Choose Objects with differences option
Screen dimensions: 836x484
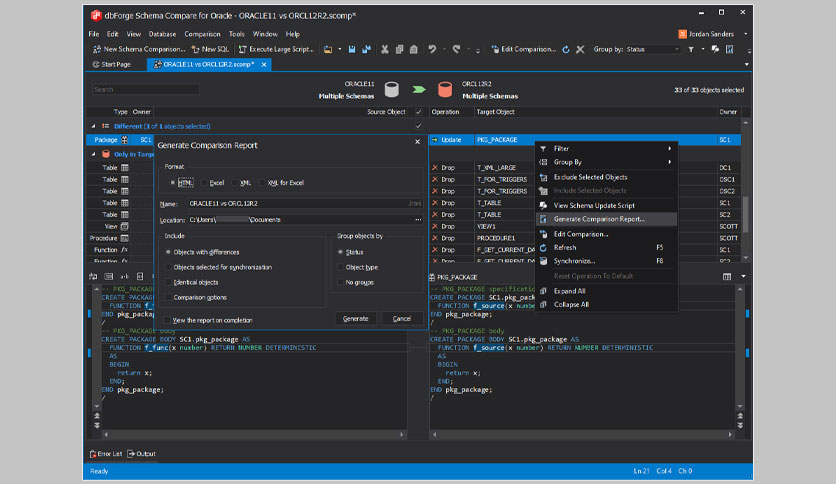pyautogui.click(x=168, y=252)
